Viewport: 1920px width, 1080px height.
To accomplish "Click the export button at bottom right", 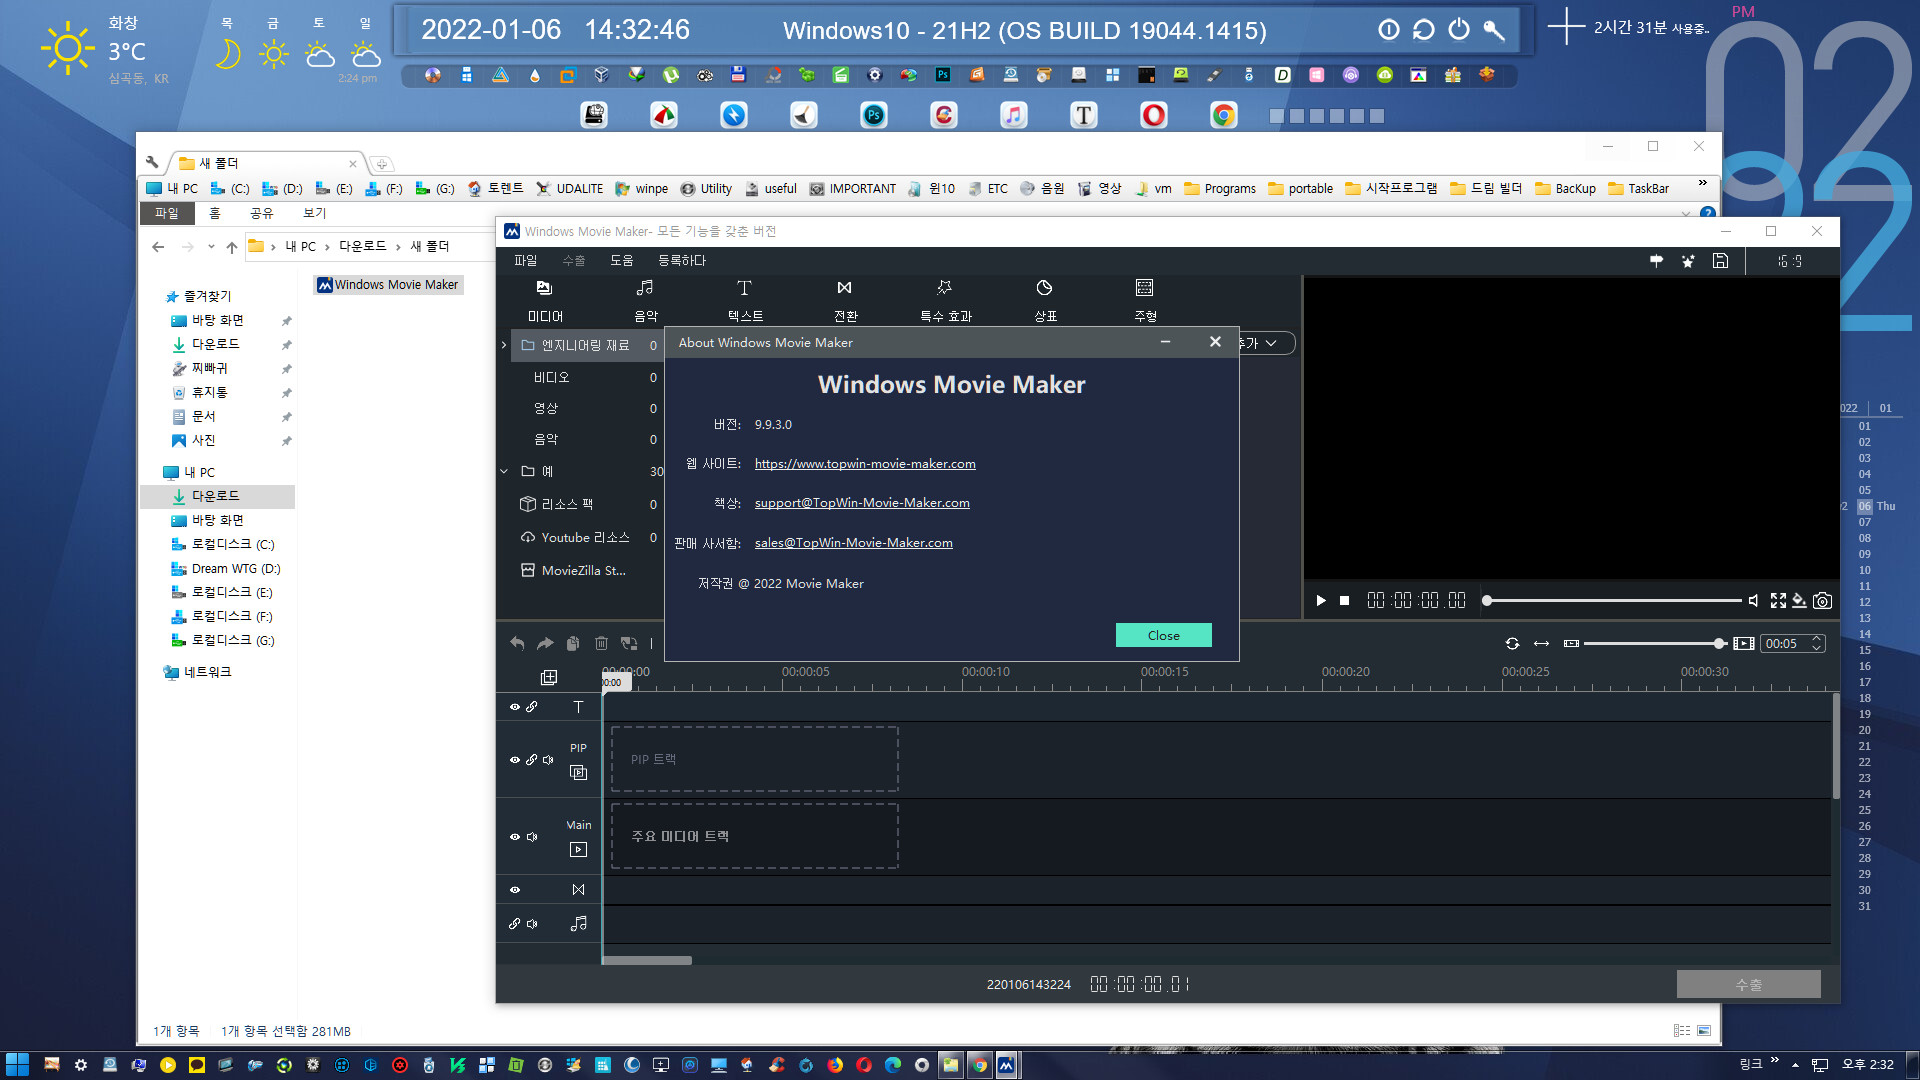I will 1748,985.
